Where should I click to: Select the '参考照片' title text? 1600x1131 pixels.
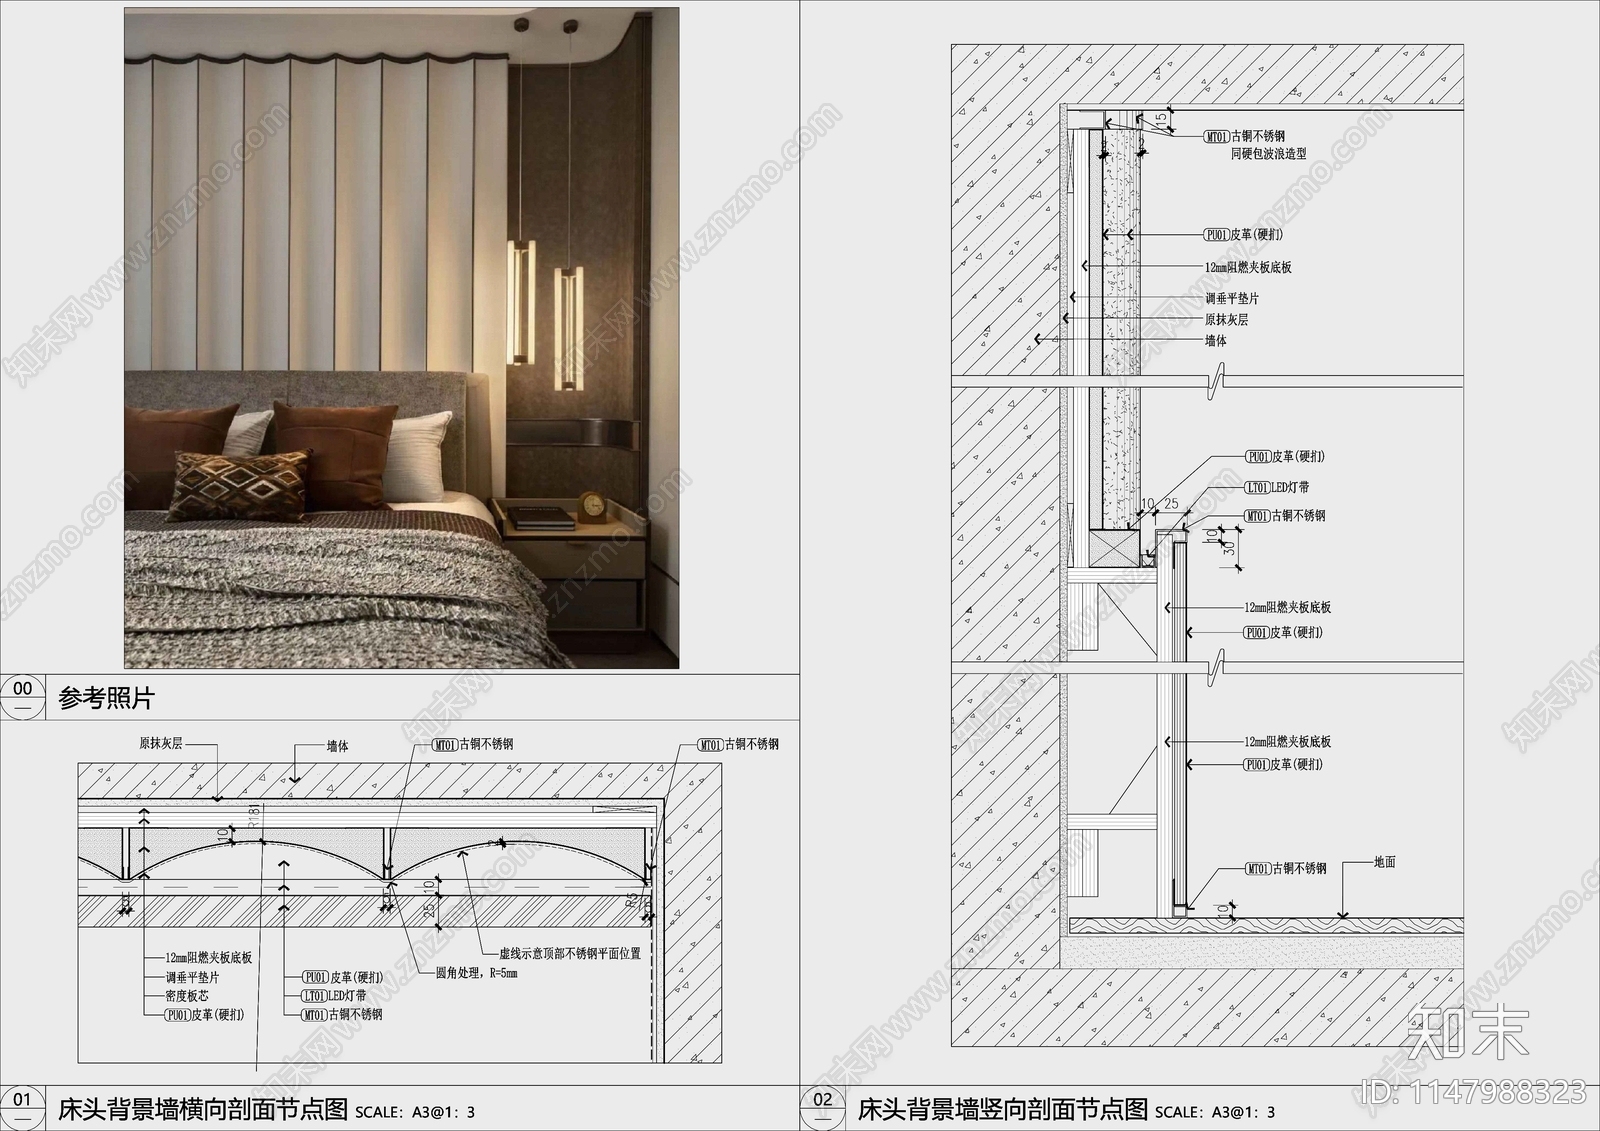click(107, 698)
